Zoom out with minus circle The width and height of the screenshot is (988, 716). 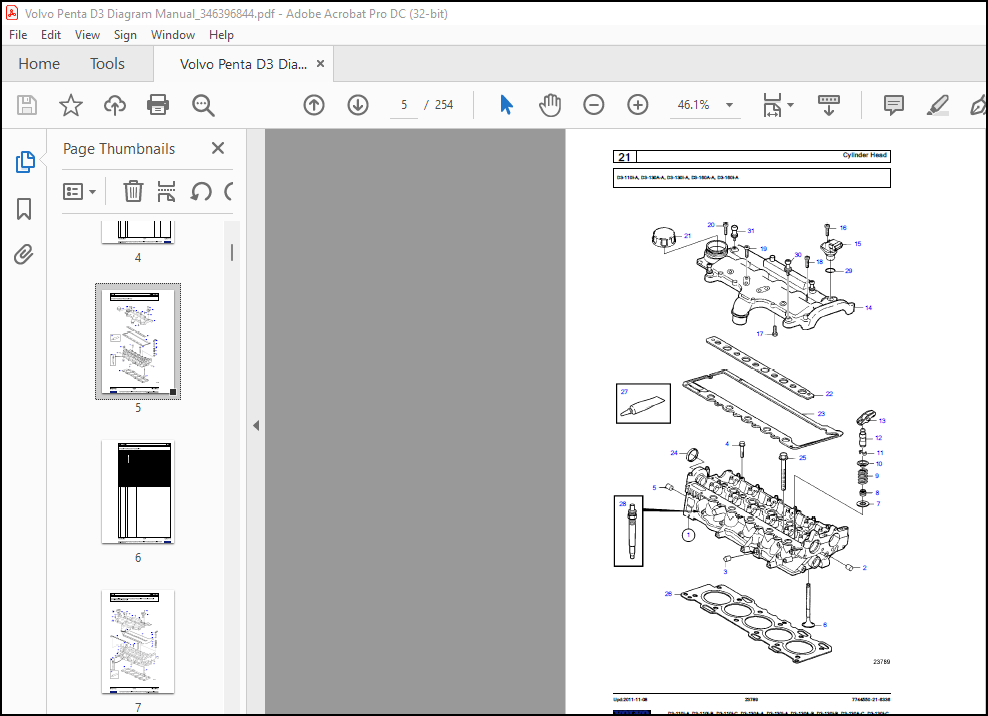point(594,105)
